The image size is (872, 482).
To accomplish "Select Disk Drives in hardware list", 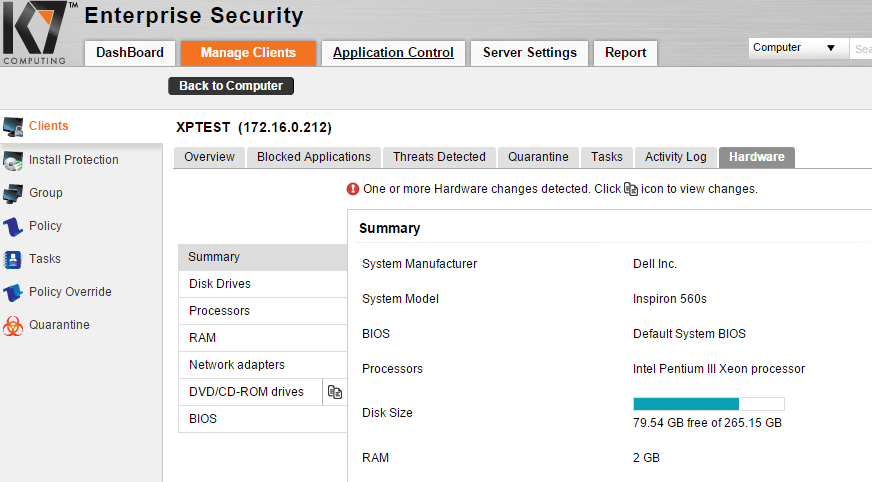I will (220, 284).
